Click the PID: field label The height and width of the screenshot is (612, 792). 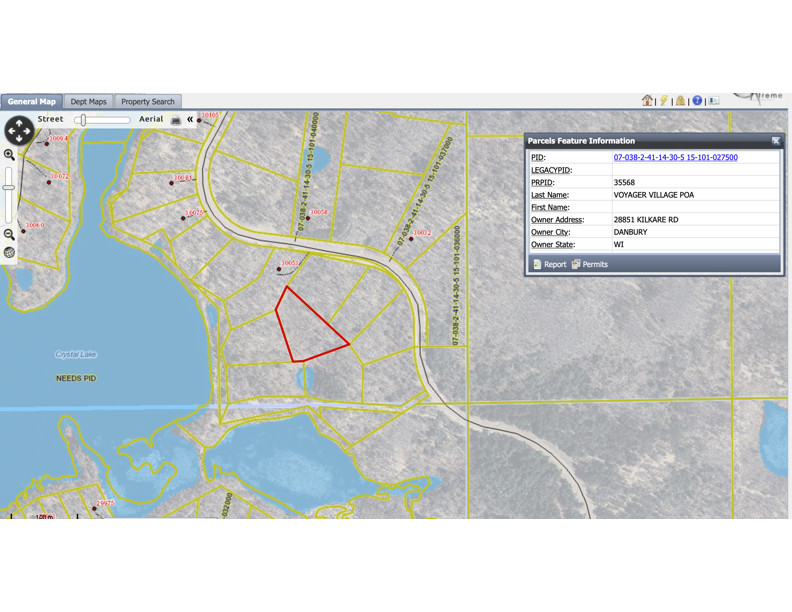538,158
